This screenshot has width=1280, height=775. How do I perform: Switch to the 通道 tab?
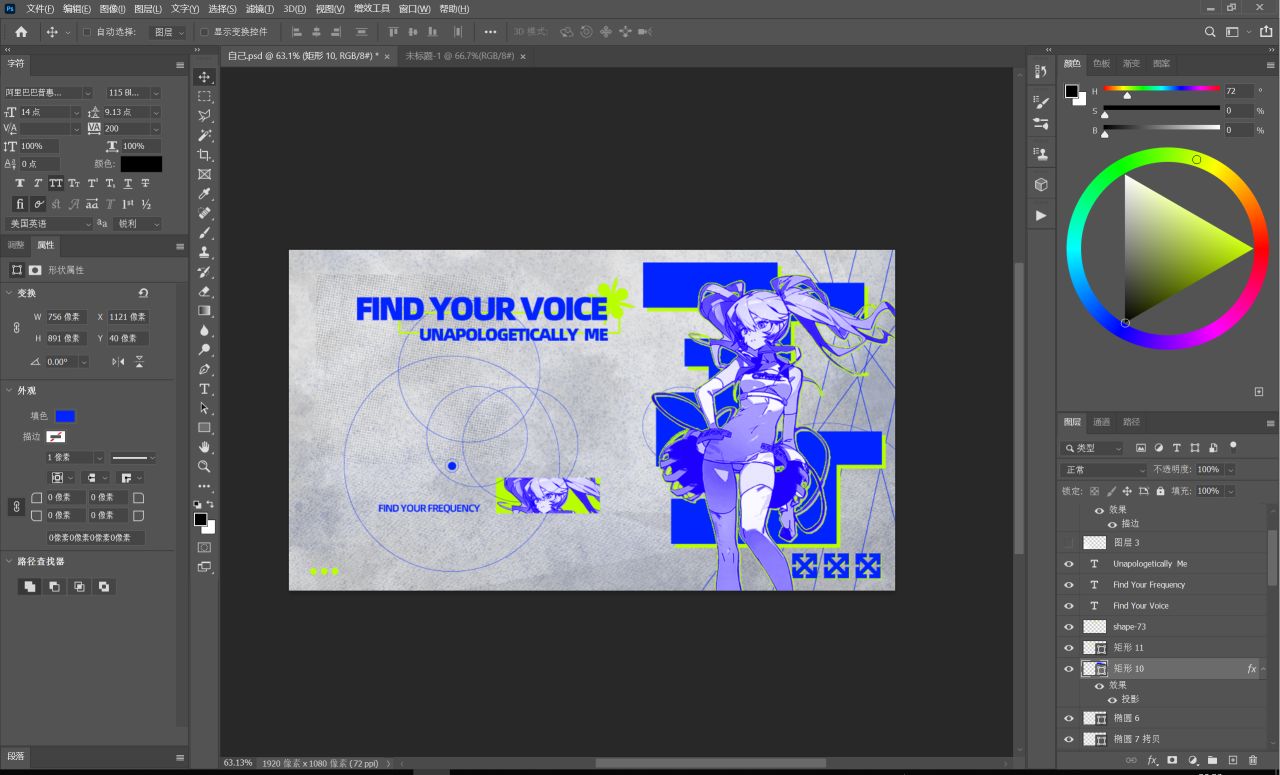[1101, 422]
